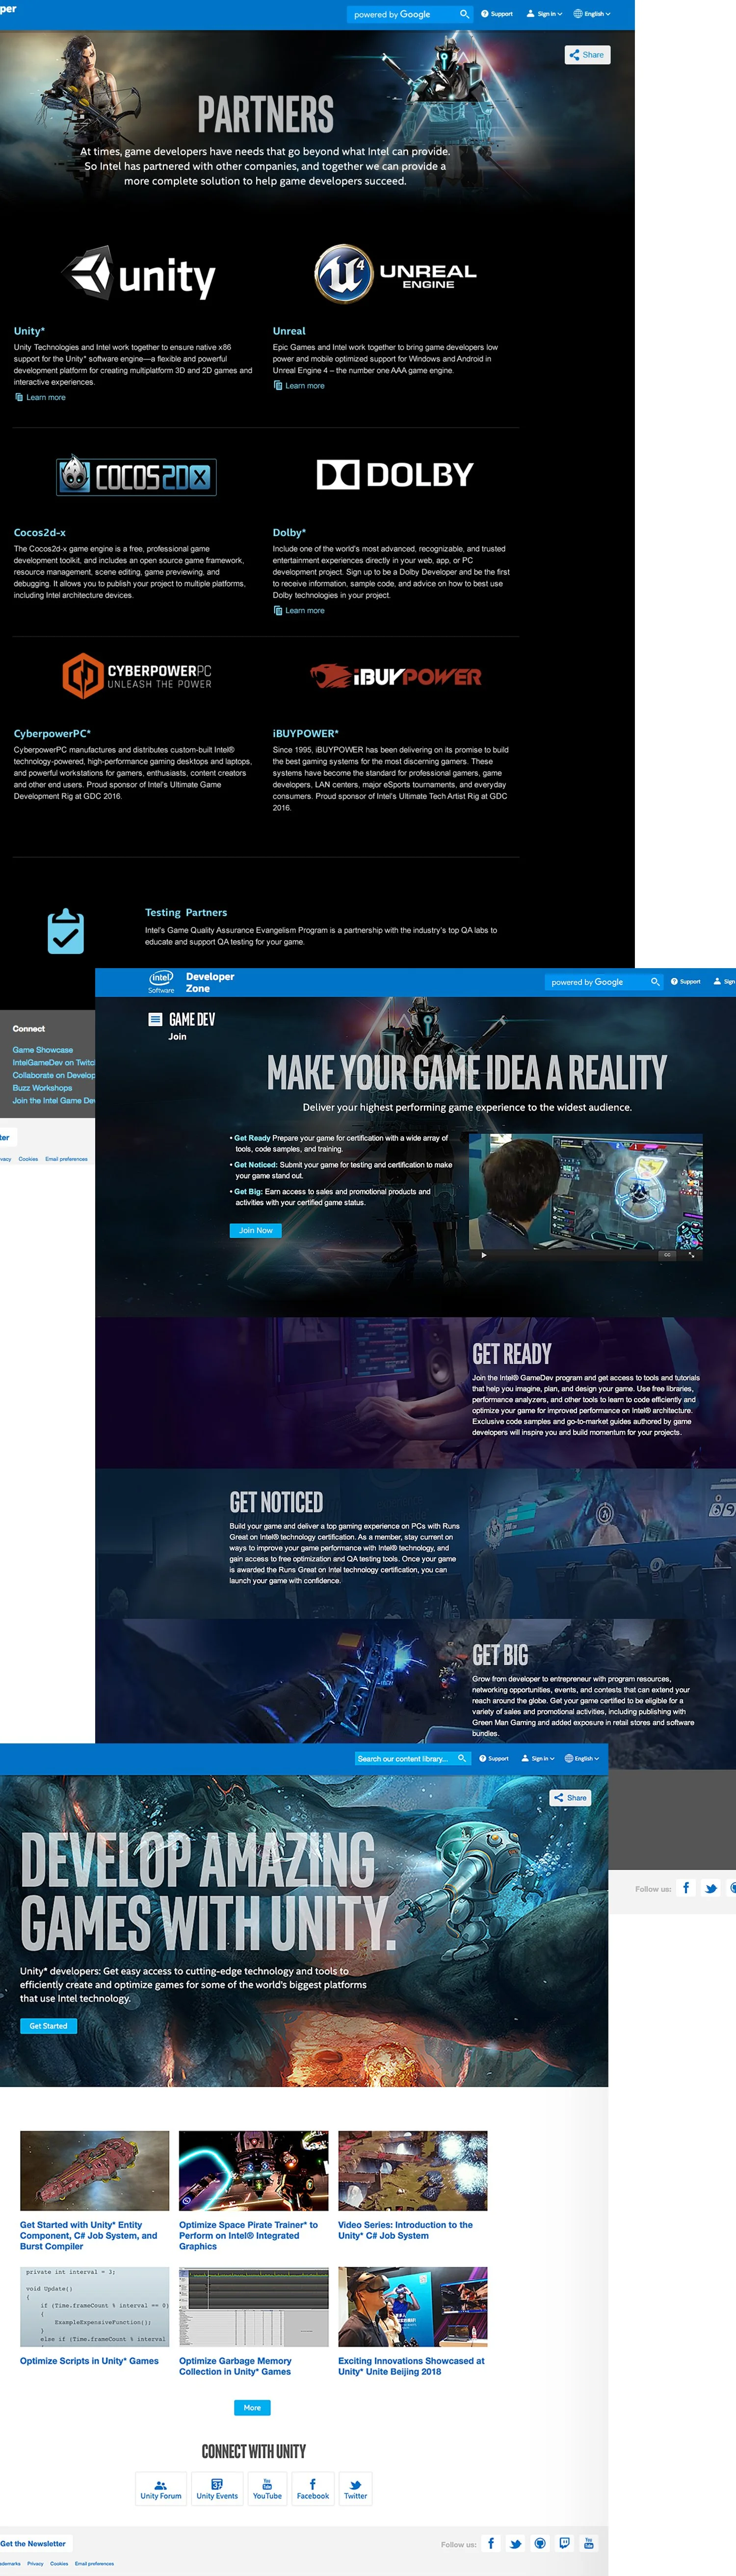Click the Unity page search magnifier icon

pos(462,1758)
